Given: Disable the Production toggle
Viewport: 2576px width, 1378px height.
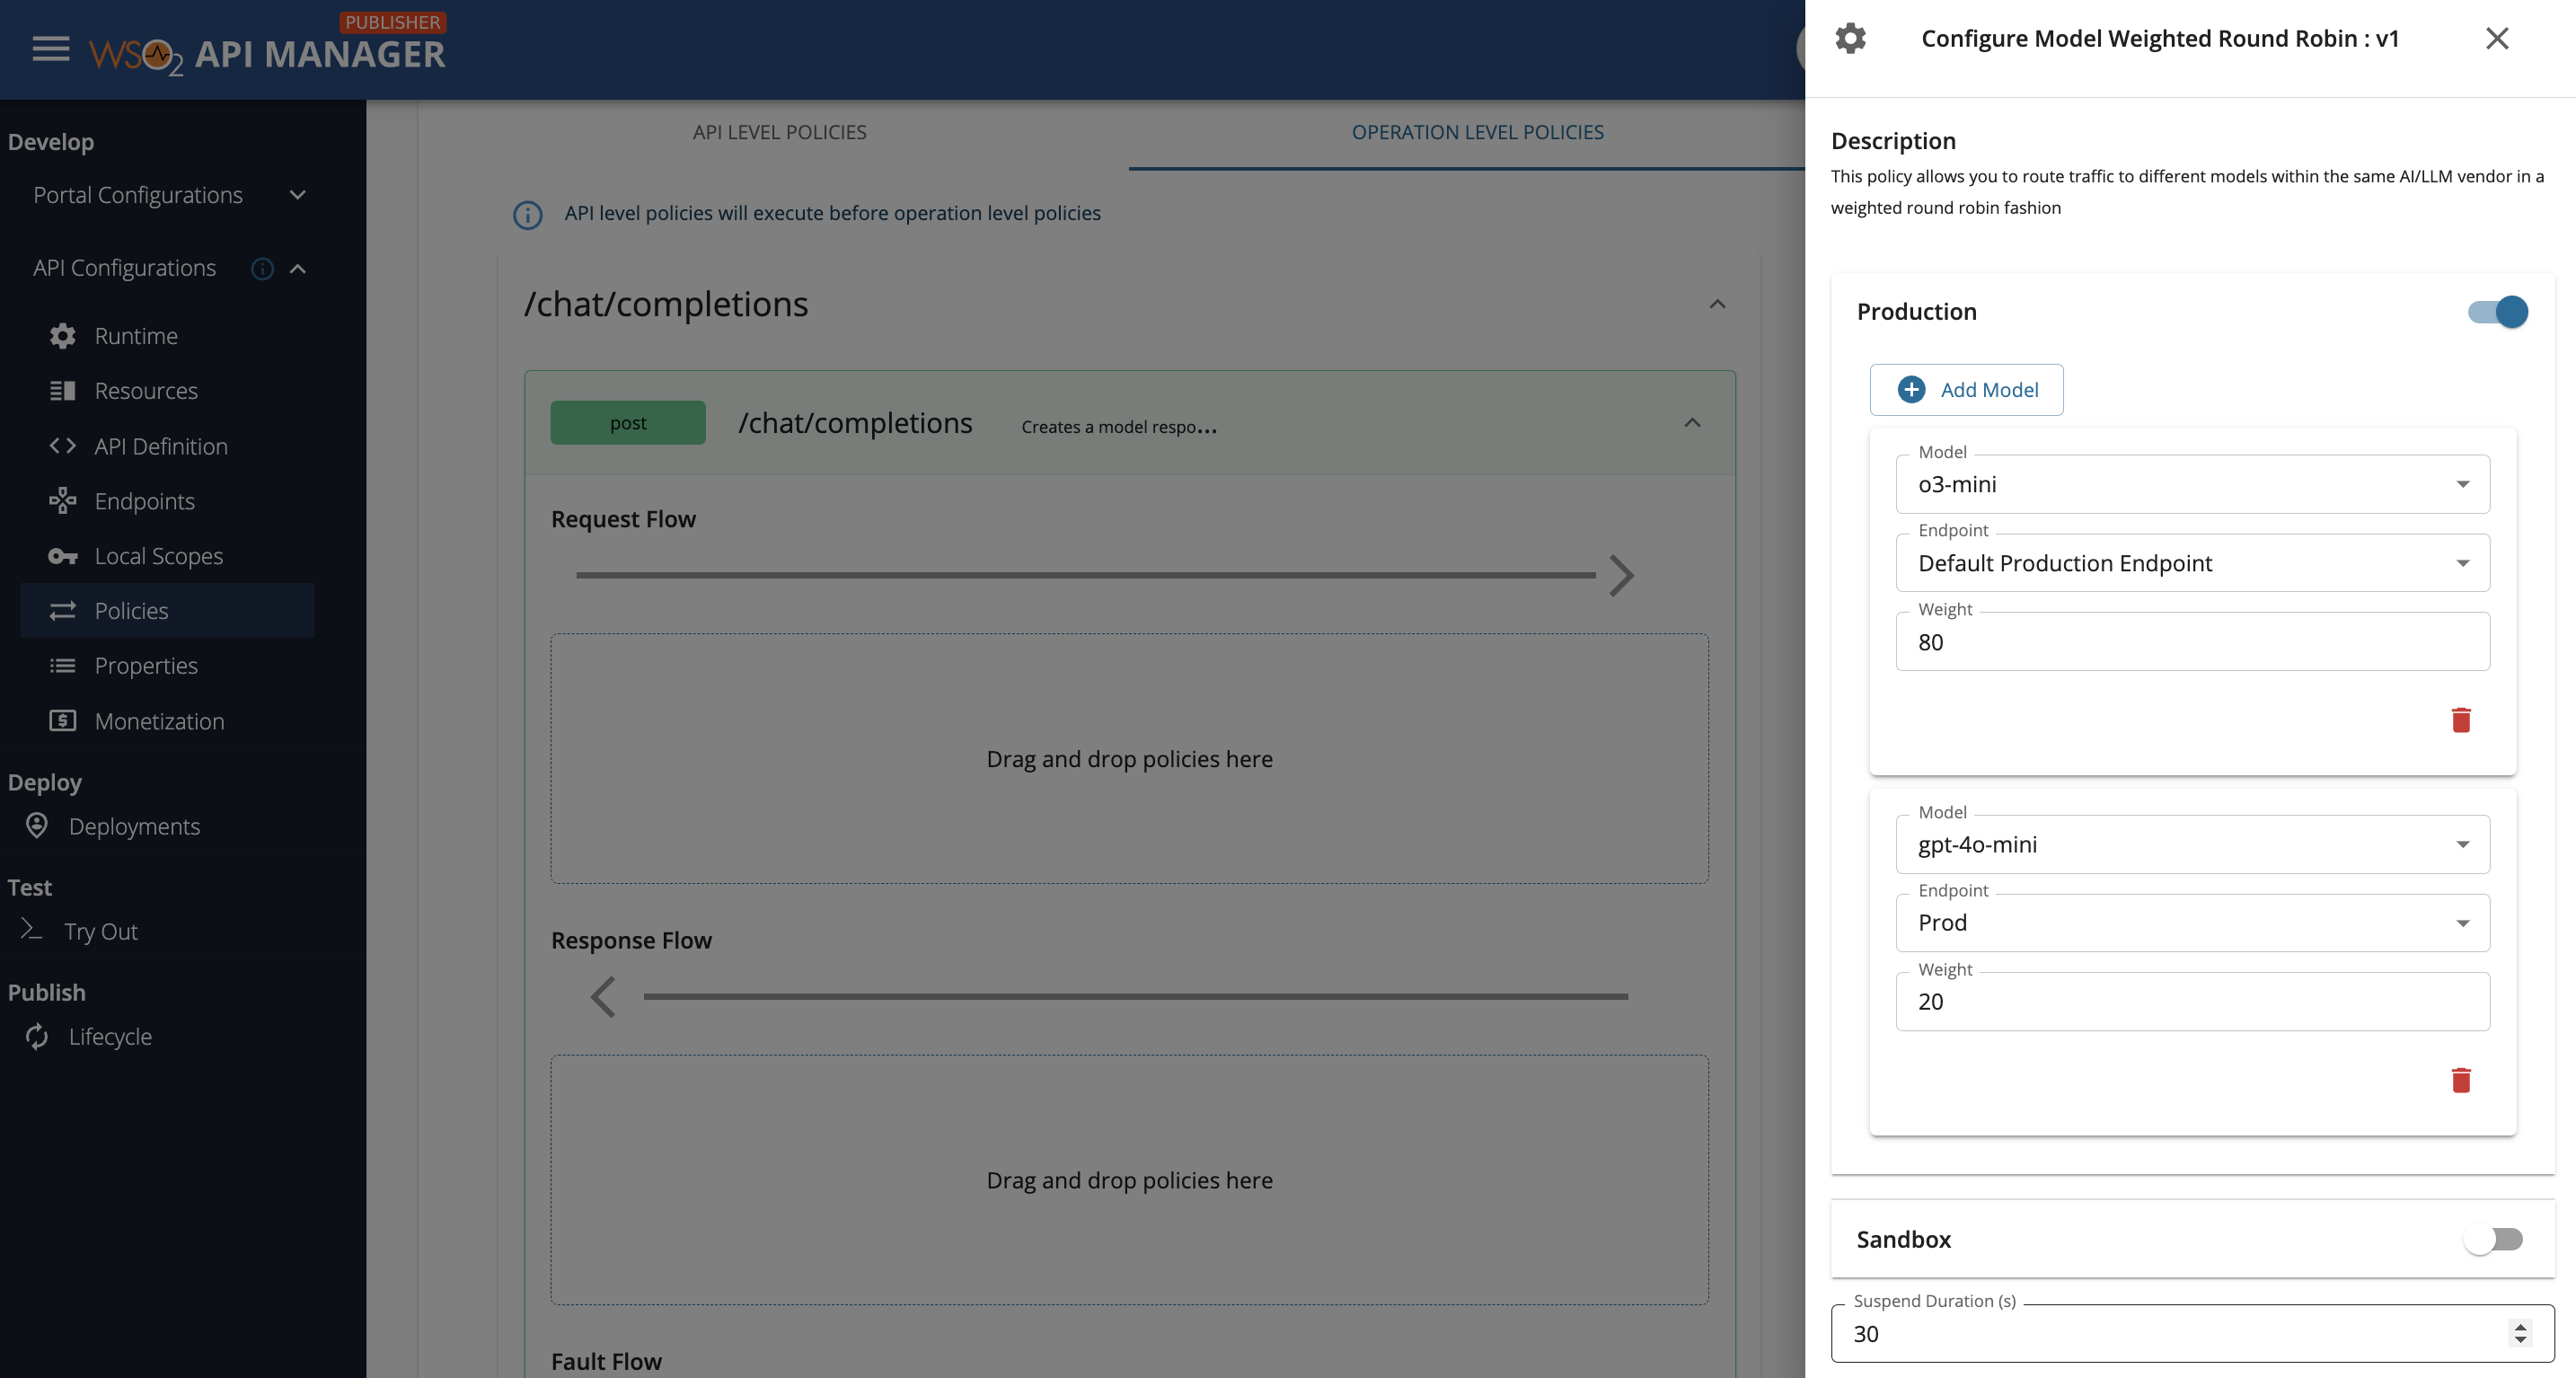Looking at the screenshot, I should tap(2497, 312).
